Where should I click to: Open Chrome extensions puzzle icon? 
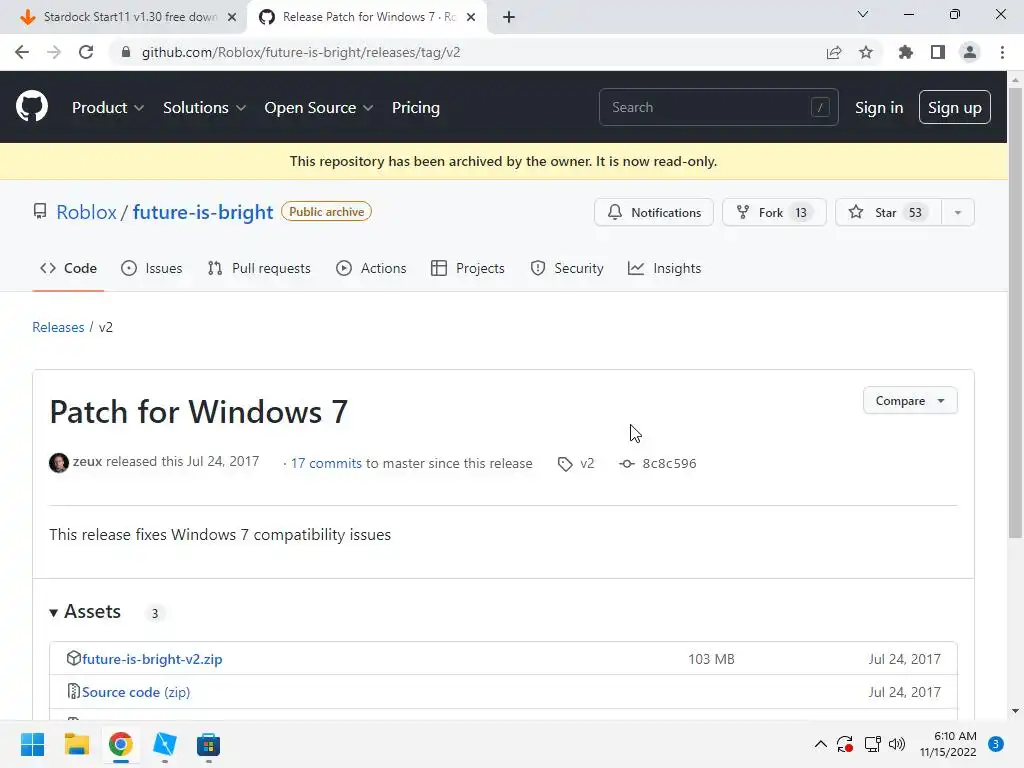[905, 52]
